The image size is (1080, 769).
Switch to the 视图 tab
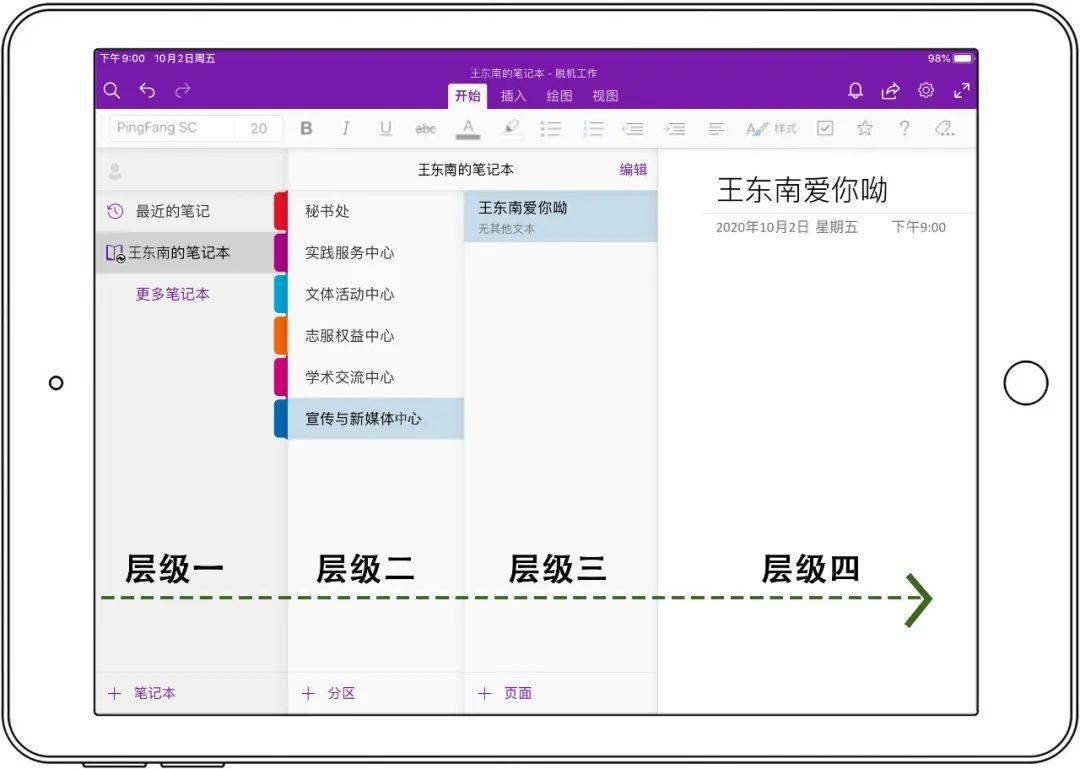[x=605, y=96]
